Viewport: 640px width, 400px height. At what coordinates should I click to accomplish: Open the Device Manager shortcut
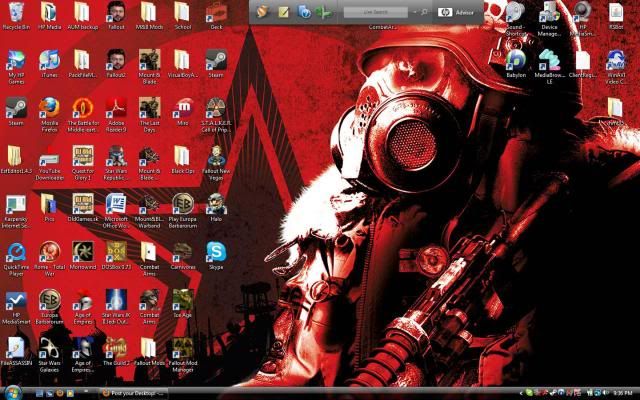click(549, 19)
